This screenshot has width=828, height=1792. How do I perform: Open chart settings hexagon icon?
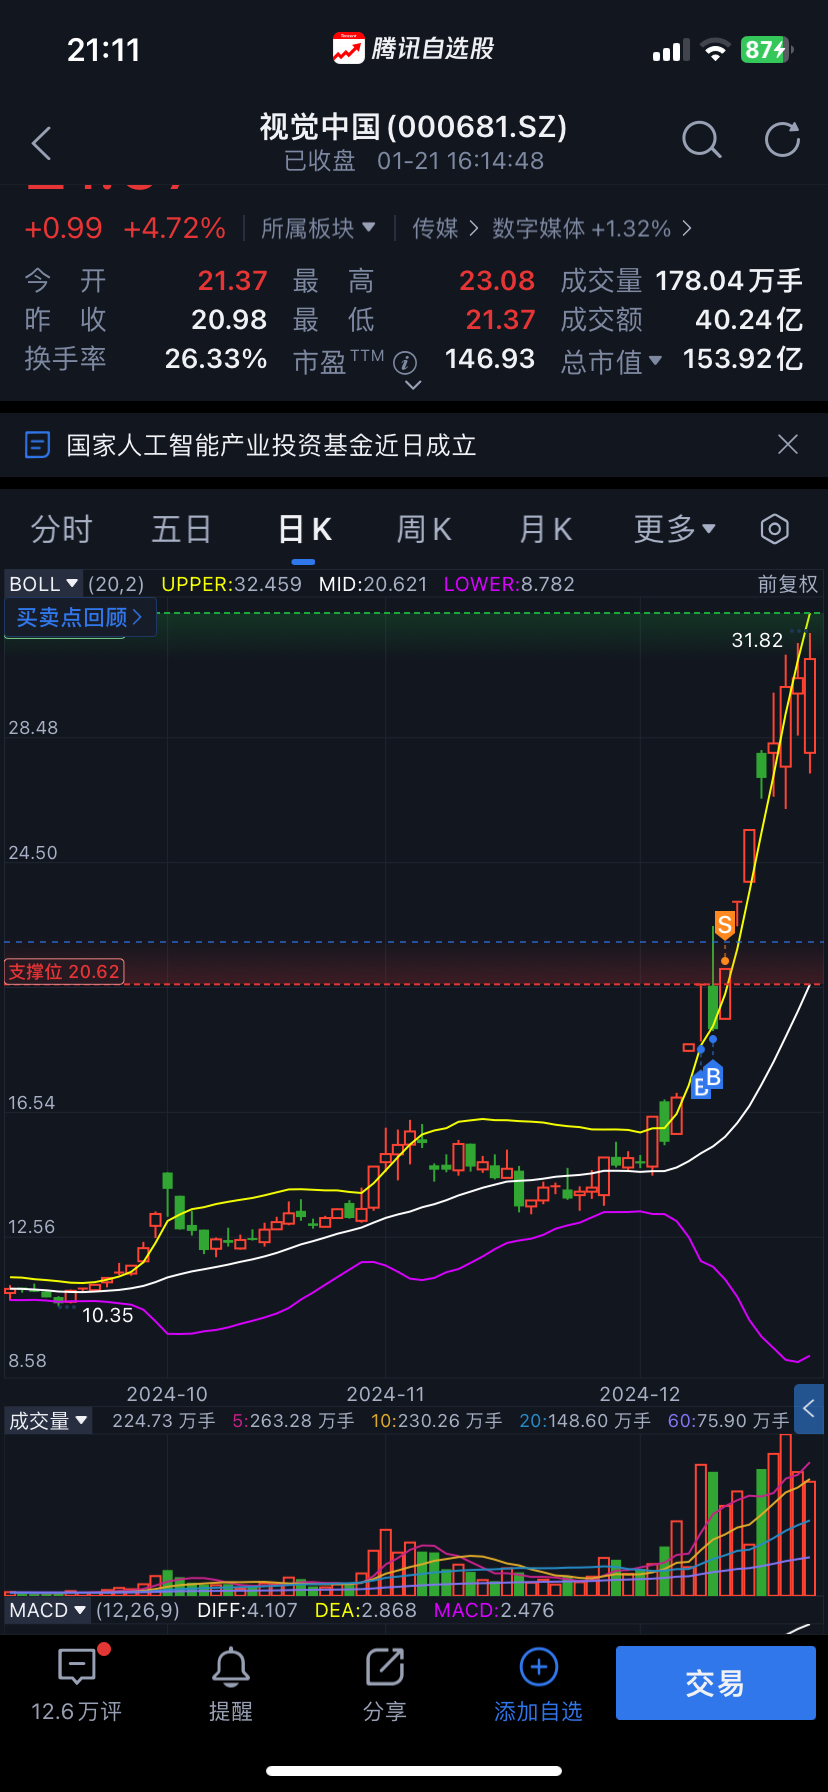[x=775, y=529]
